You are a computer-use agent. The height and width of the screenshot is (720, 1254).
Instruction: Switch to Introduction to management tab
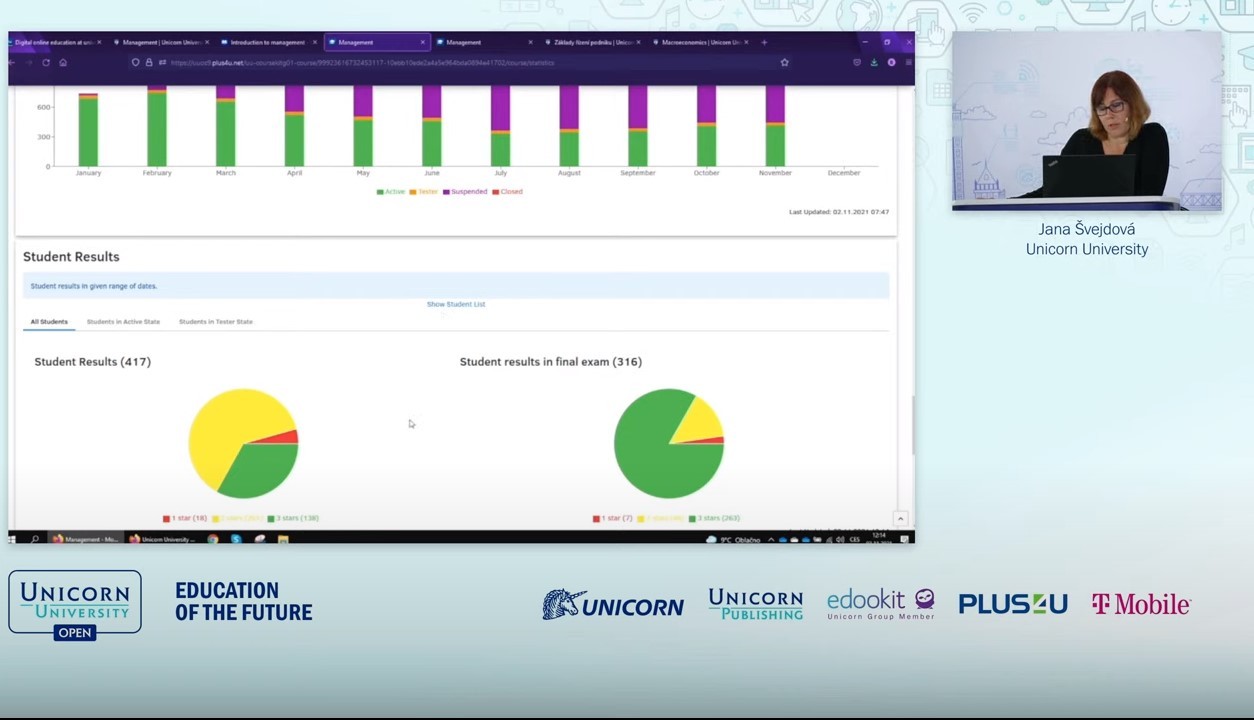267,42
